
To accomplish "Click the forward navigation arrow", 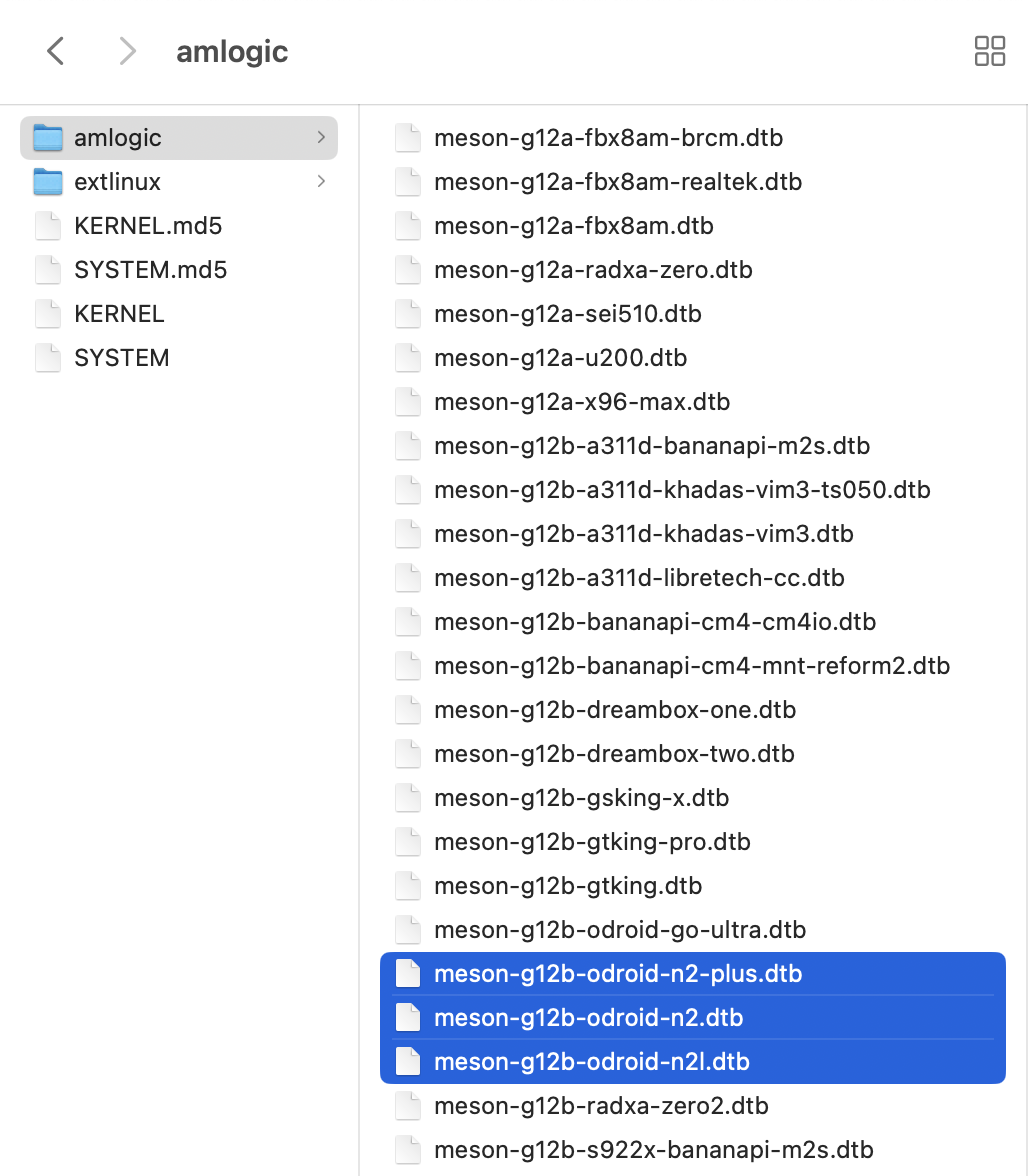I will [127, 51].
